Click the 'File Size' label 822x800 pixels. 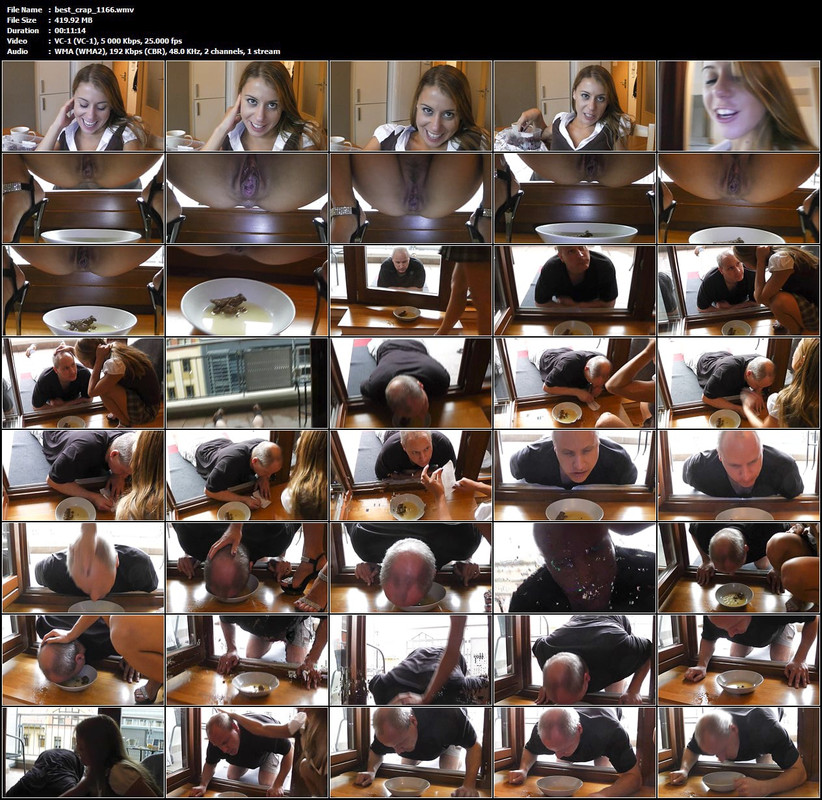pyautogui.click(x=21, y=20)
